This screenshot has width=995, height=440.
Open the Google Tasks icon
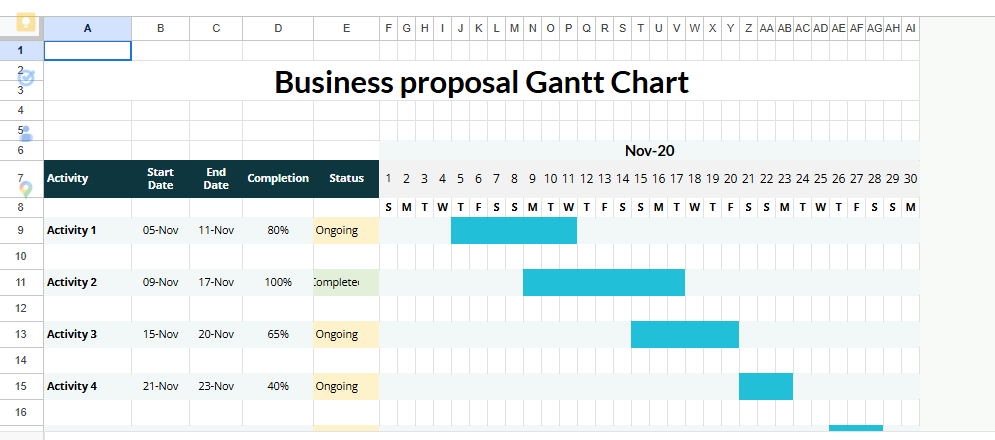coord(26,78)
